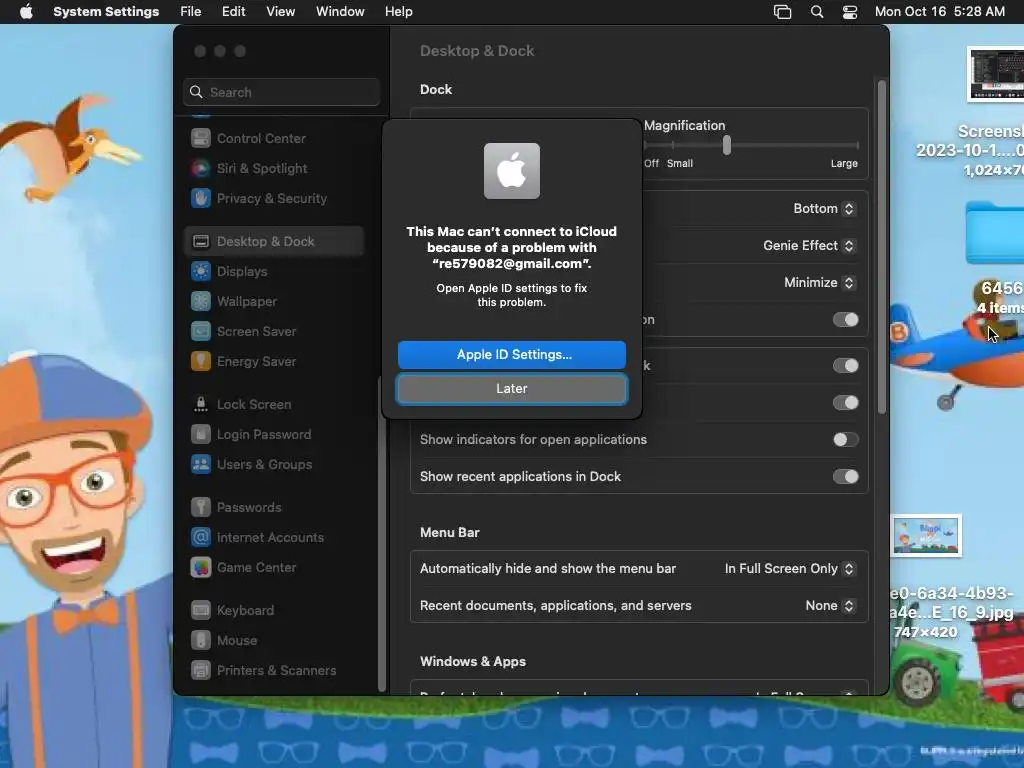Screen dimensions: 1024x768
Task: Open the Window menu
Action: 340,12
